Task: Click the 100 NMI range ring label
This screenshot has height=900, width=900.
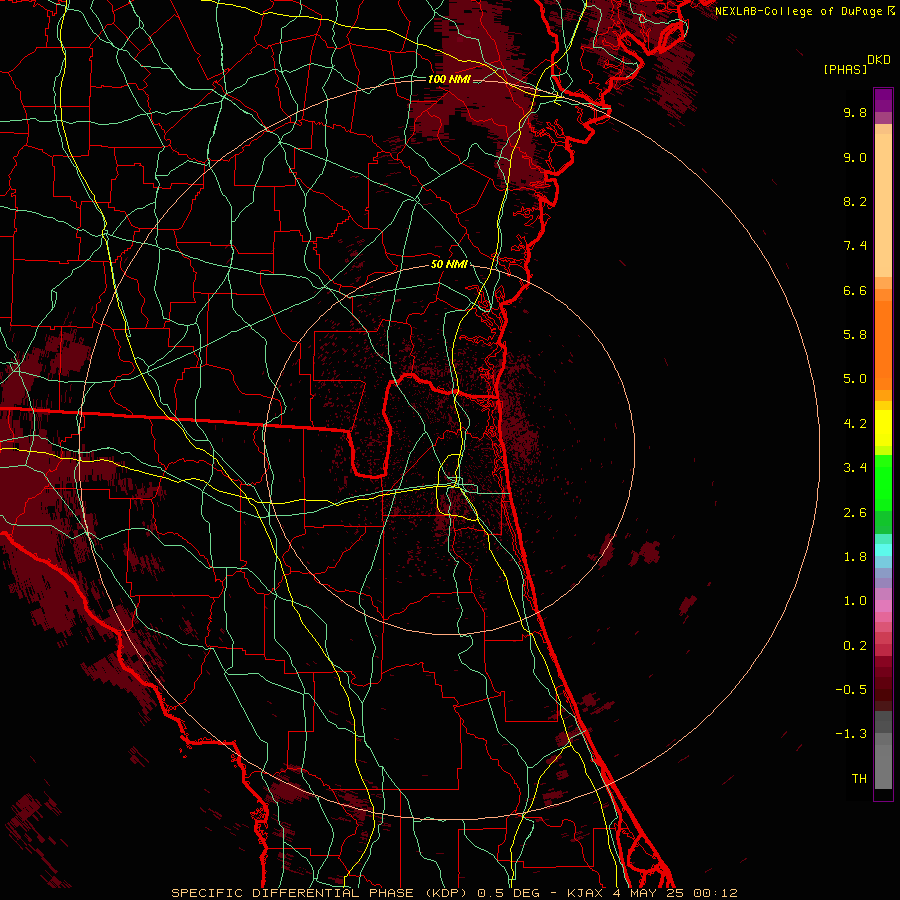Action: coord(449,79)
